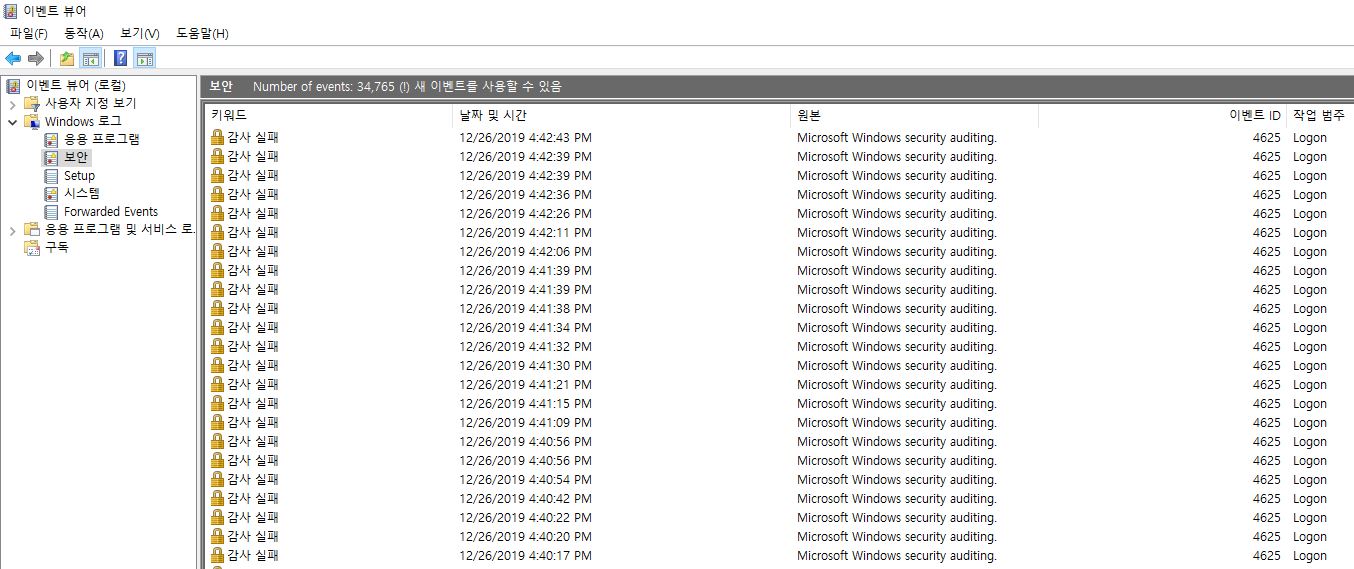Toggle the Show/Hide Action Pane toolbar icon
1354x569 pixels.
click(145, 58)
